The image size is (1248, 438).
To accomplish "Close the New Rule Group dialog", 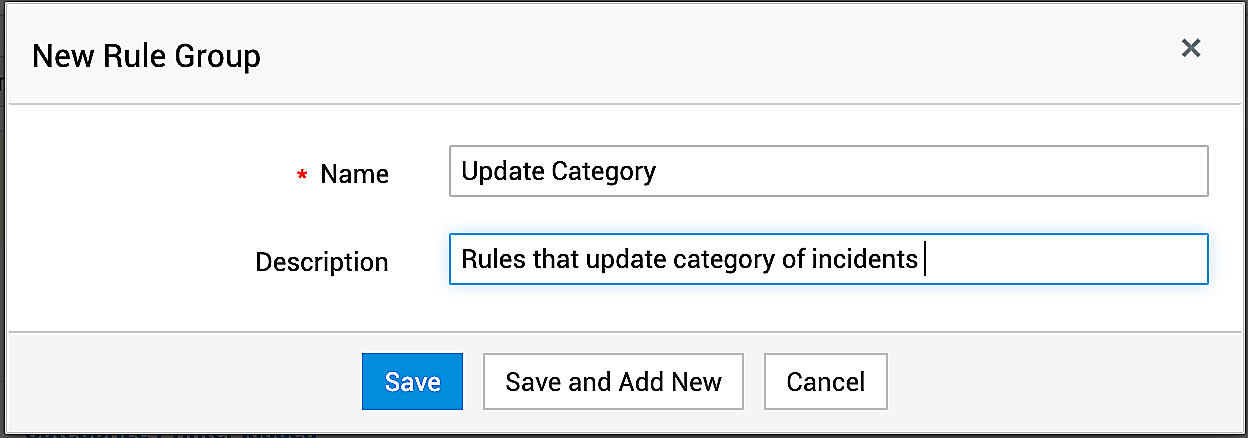I will coord(1190,48).
